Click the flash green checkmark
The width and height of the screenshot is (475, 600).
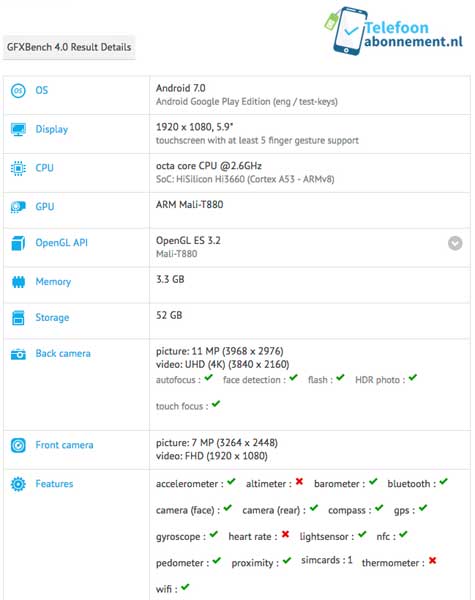click(x=340, y=378)
